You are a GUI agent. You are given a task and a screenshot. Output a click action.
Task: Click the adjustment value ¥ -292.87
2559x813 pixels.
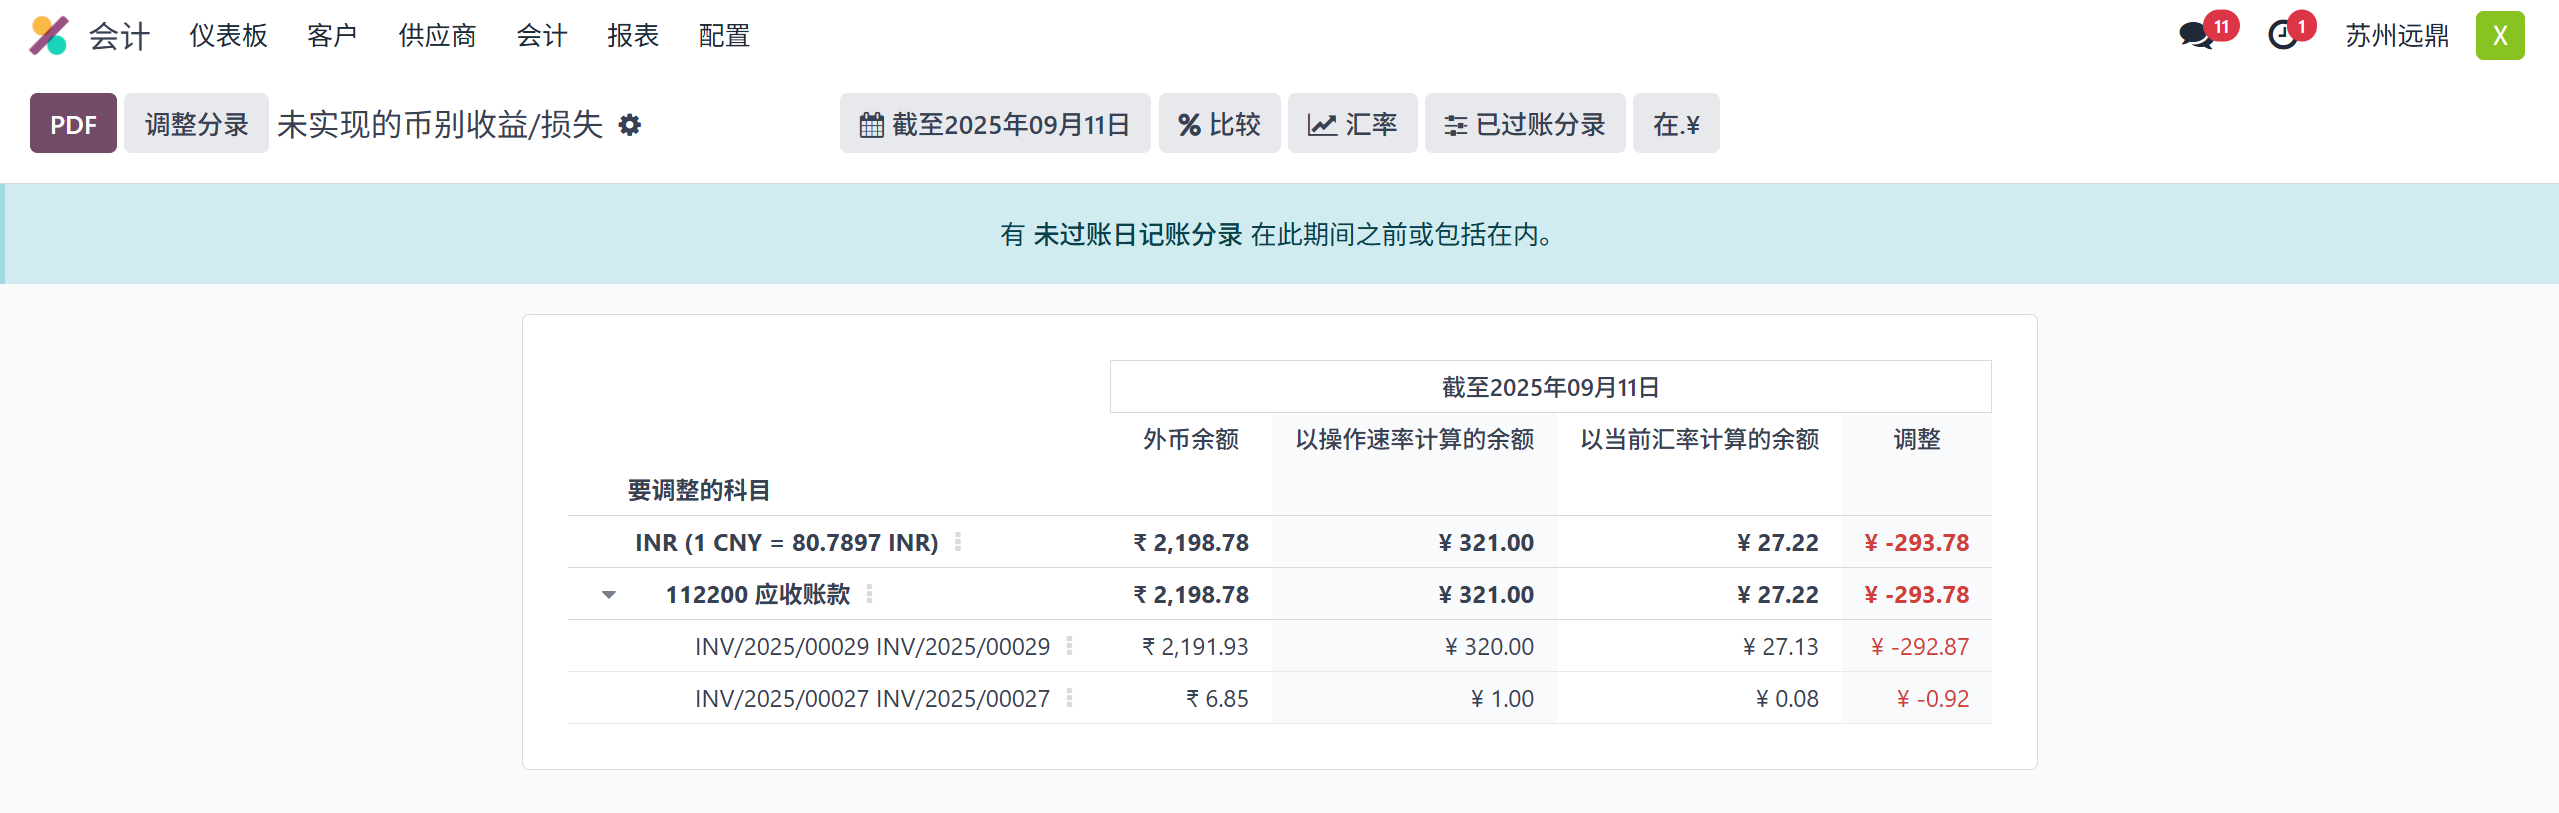coord(1919,647)
